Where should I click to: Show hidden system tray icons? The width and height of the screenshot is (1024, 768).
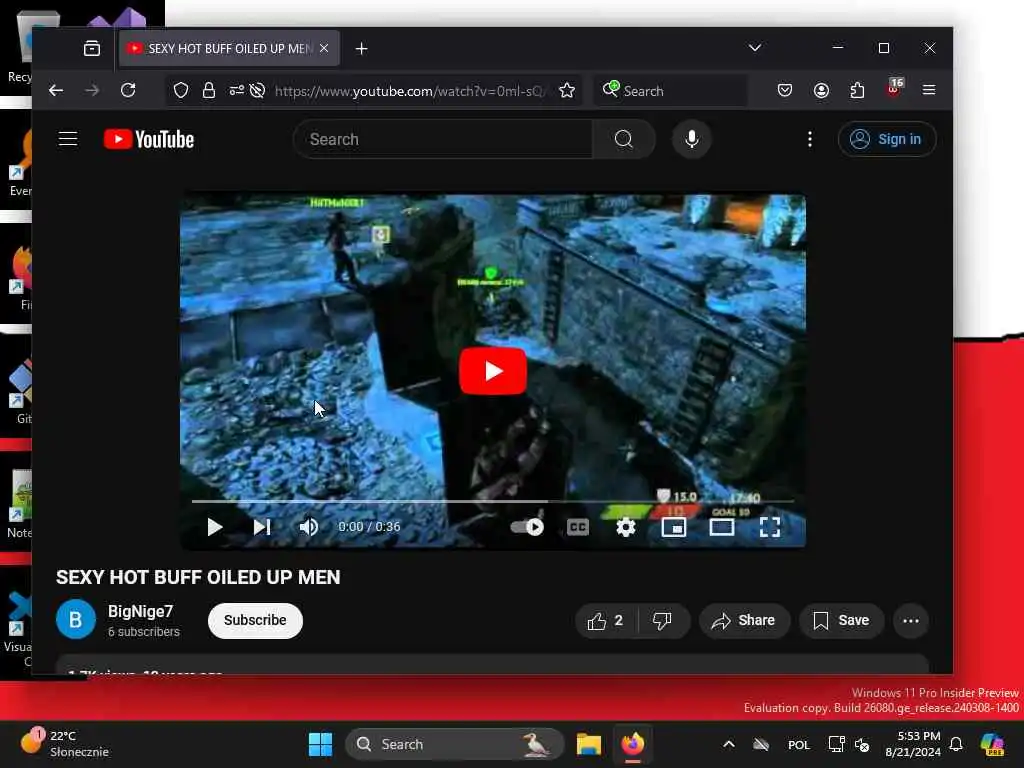pyautogui.click(x=729, y=744)
